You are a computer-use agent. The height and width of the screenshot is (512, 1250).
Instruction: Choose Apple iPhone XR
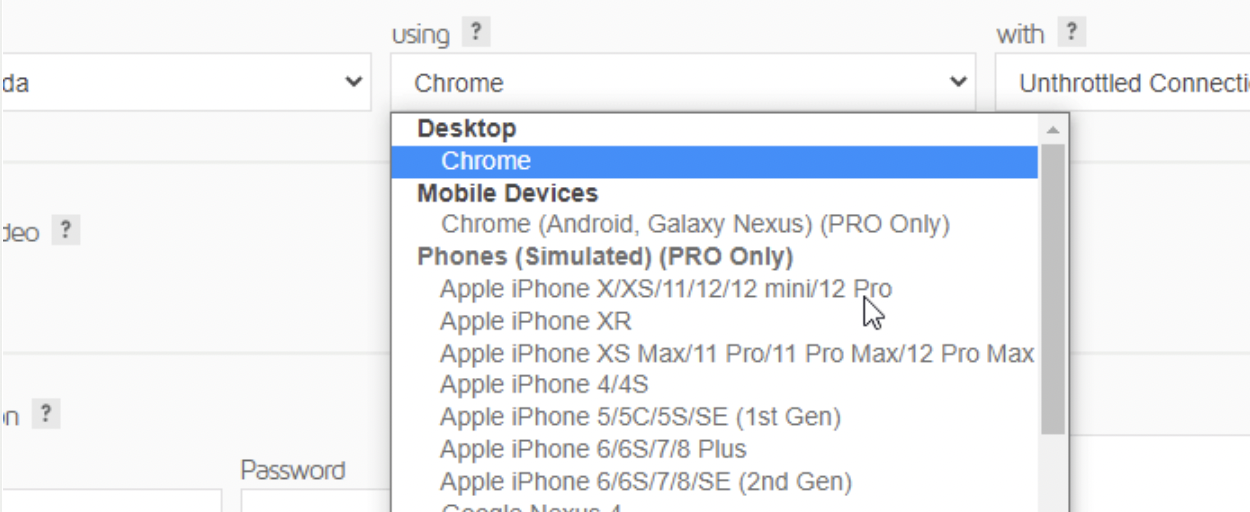click(715, 321)
